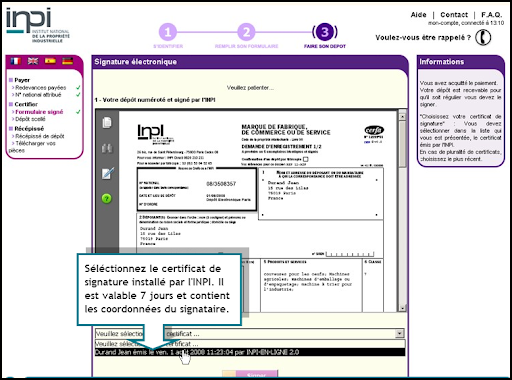The height and width of the screenshot is (380, 512).
Task: Switch language using the UK flag icon
Action: pos(33,61)
